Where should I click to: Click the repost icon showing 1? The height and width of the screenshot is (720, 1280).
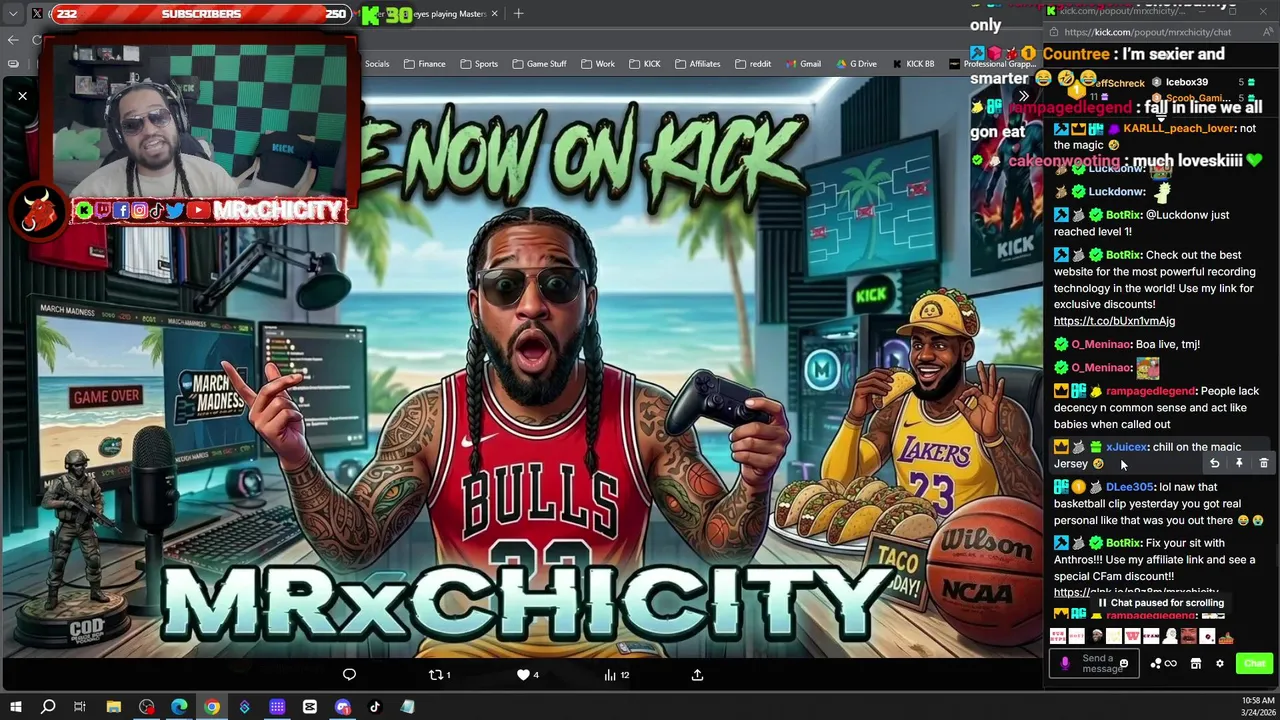click(x=439, y=675)
